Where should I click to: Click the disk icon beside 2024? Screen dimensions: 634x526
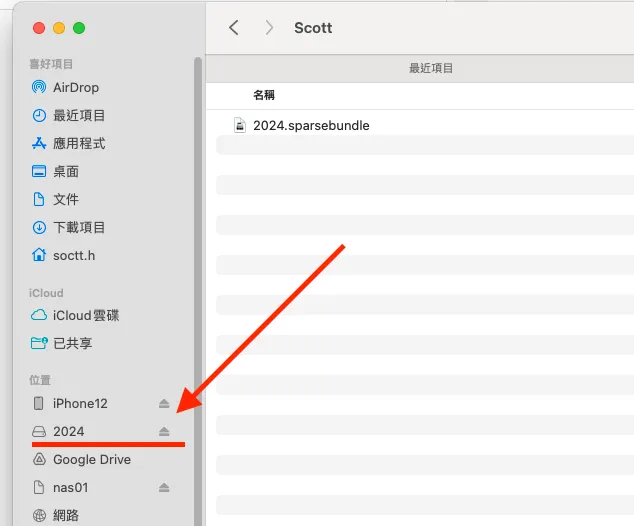coord(39,432)
